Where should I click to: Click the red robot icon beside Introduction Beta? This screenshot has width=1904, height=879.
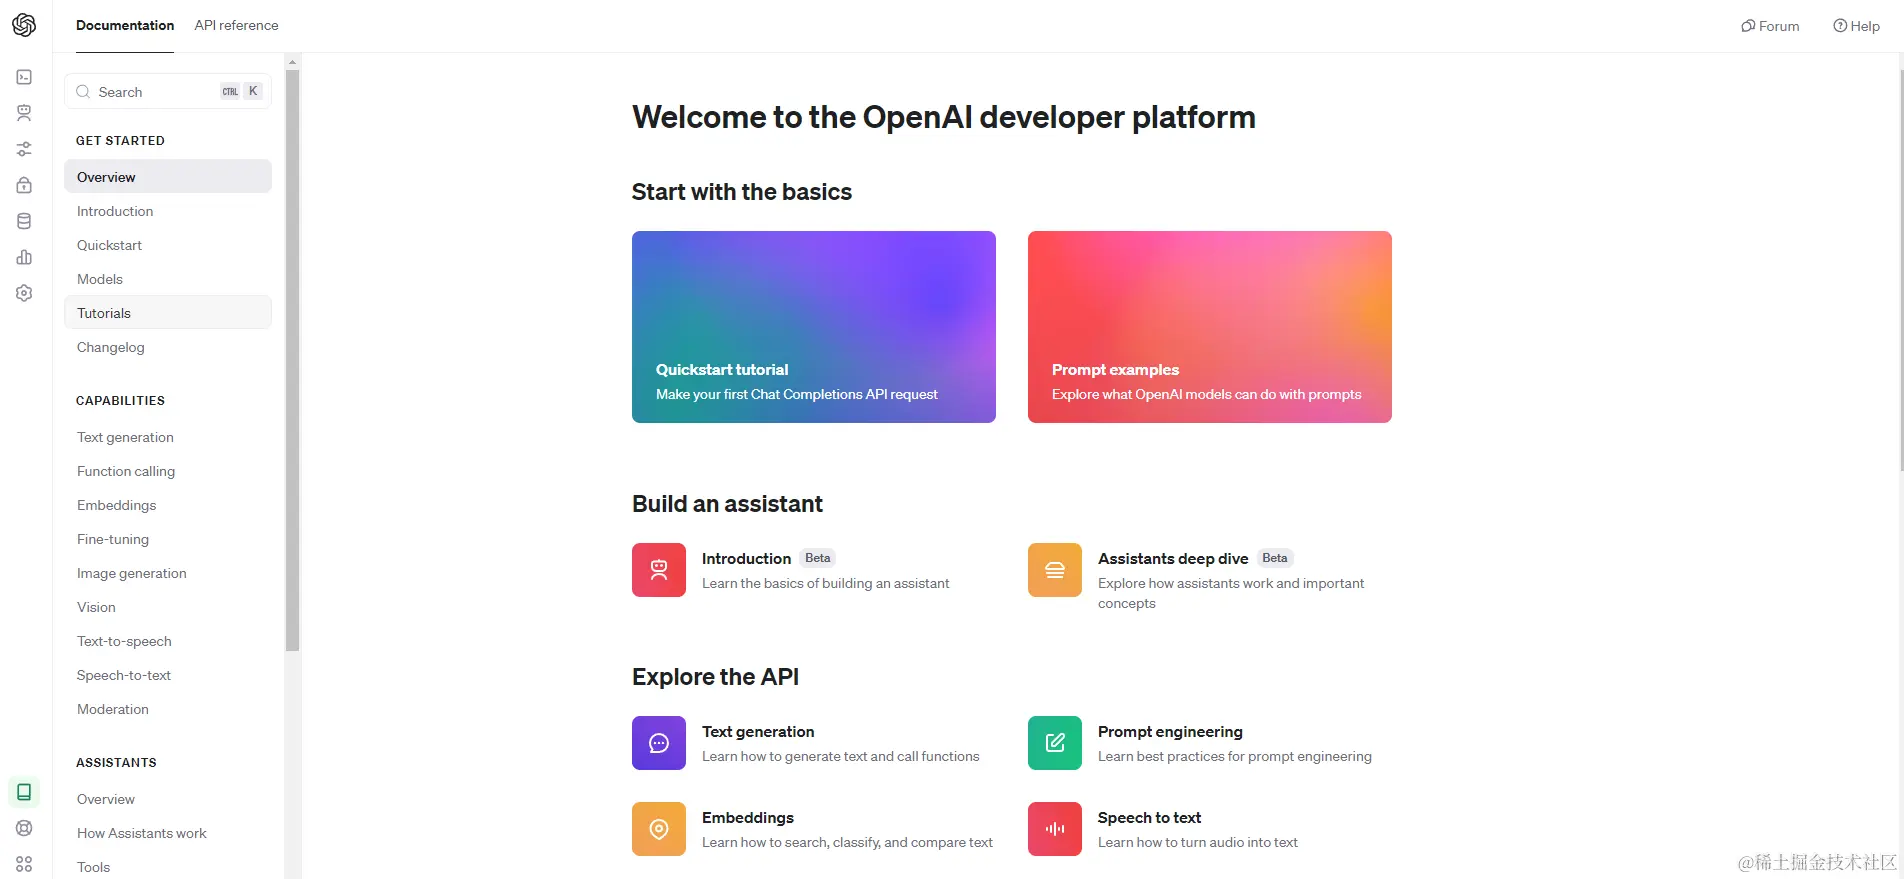(x=659, y=570)
